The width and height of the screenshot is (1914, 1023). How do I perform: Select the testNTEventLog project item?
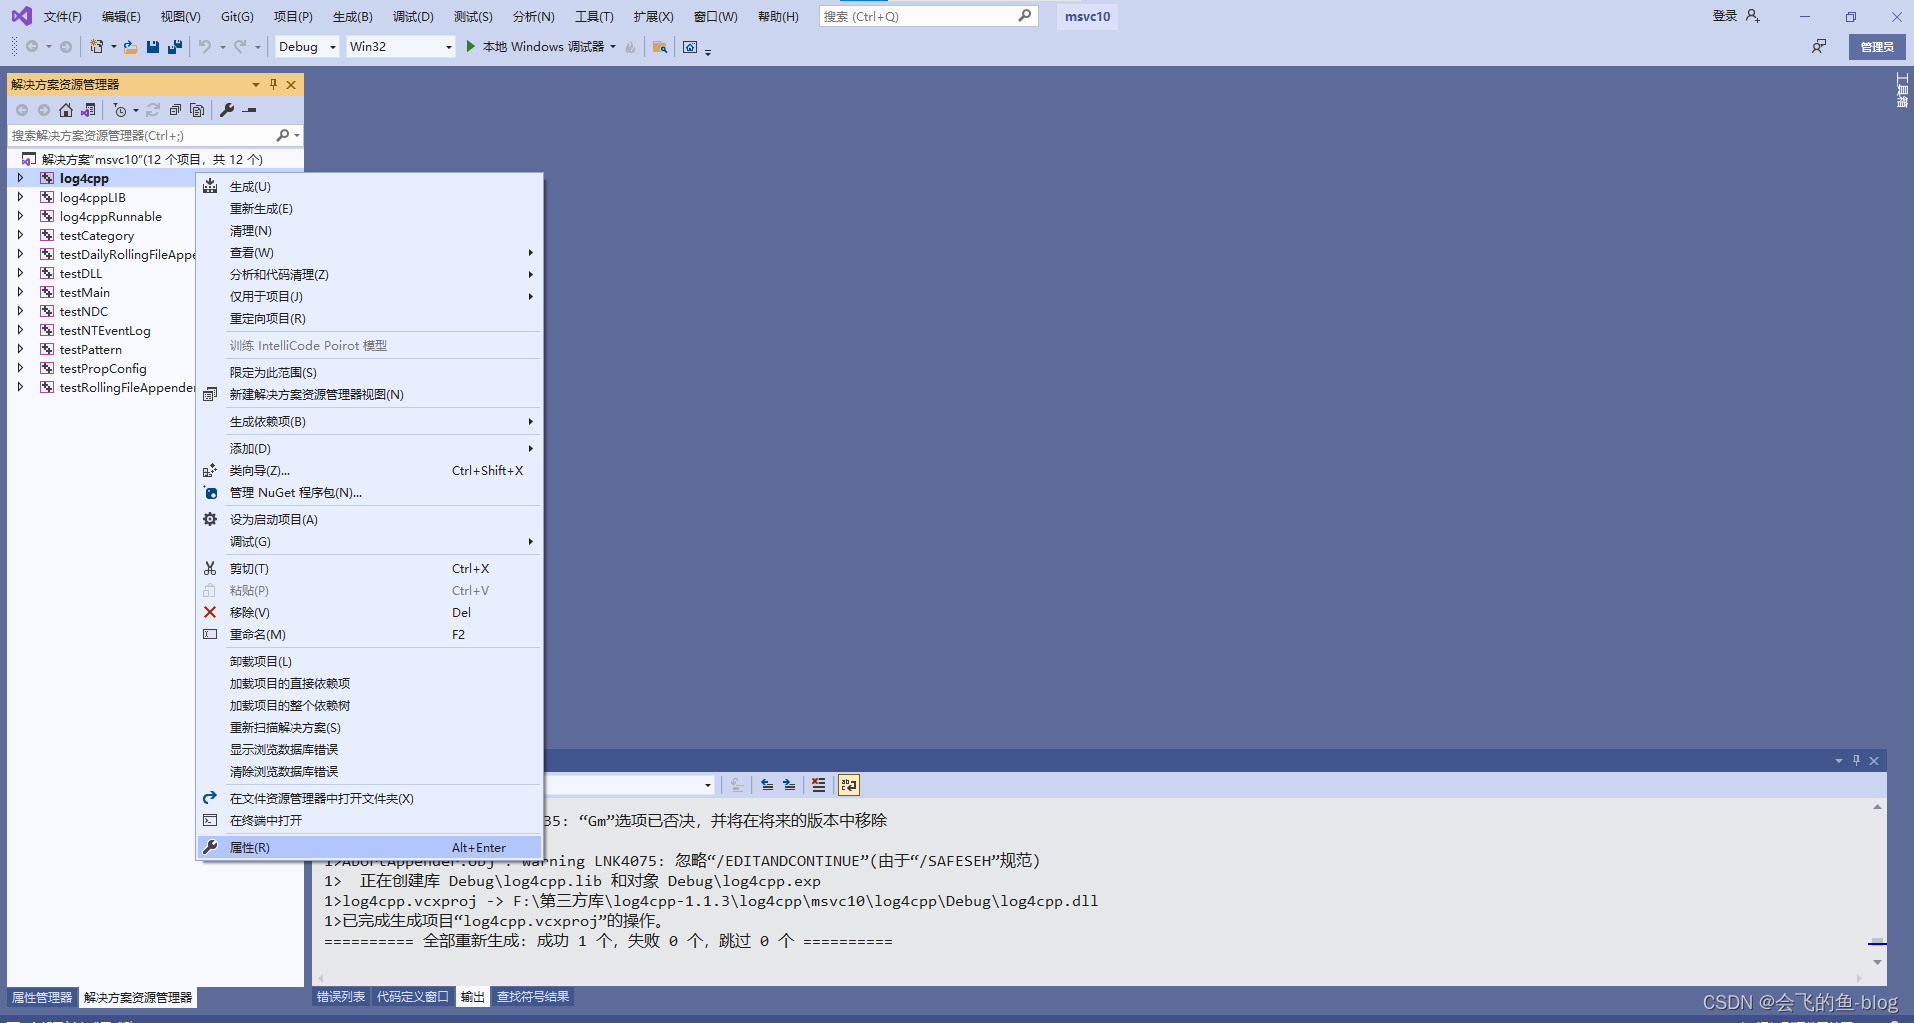click(105, 330)
